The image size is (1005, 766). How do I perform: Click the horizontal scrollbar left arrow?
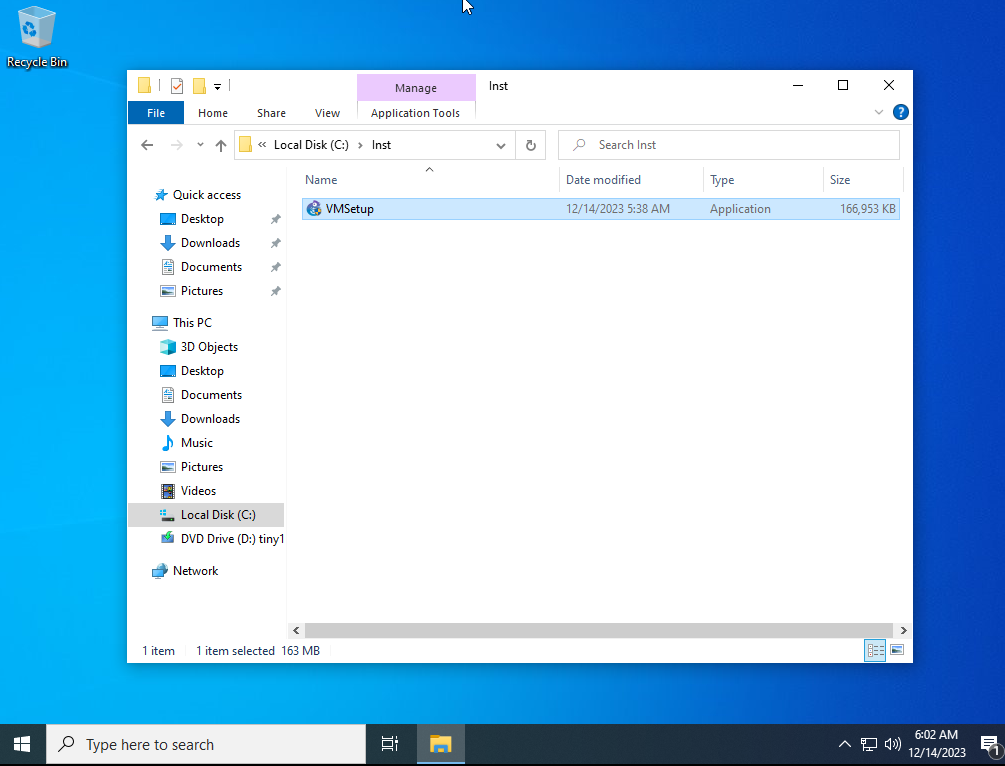pos(296,630)
